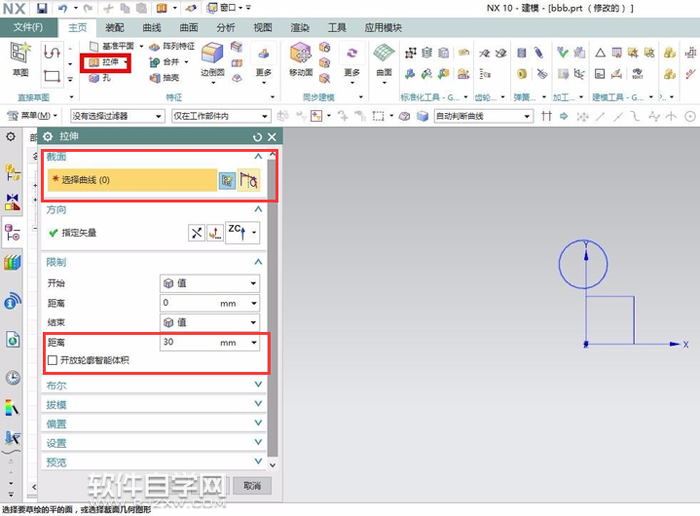Open the Edge Blend (边倒圆) tool

[211, 58]
